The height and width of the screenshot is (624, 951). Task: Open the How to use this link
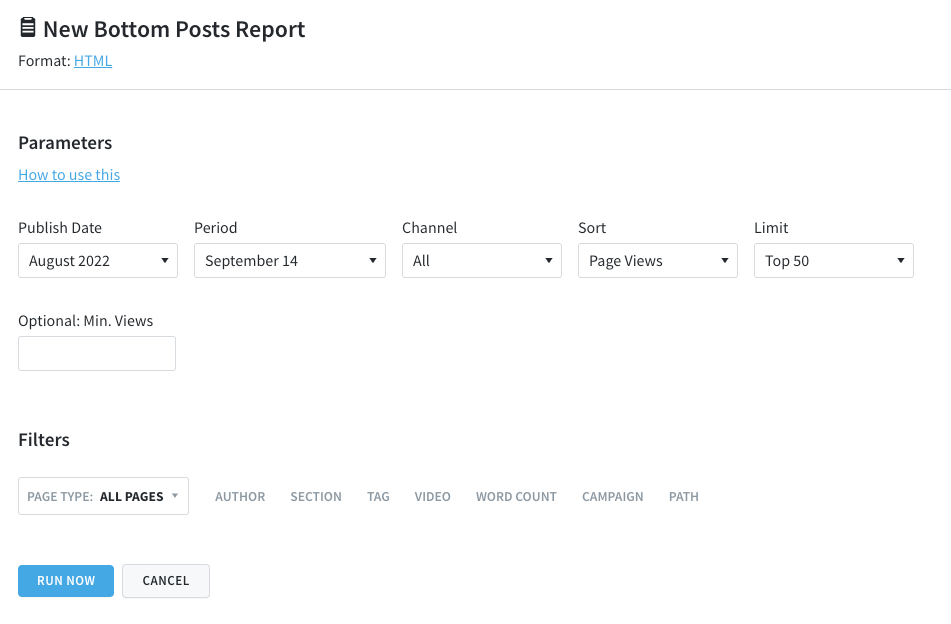[69, 175]
